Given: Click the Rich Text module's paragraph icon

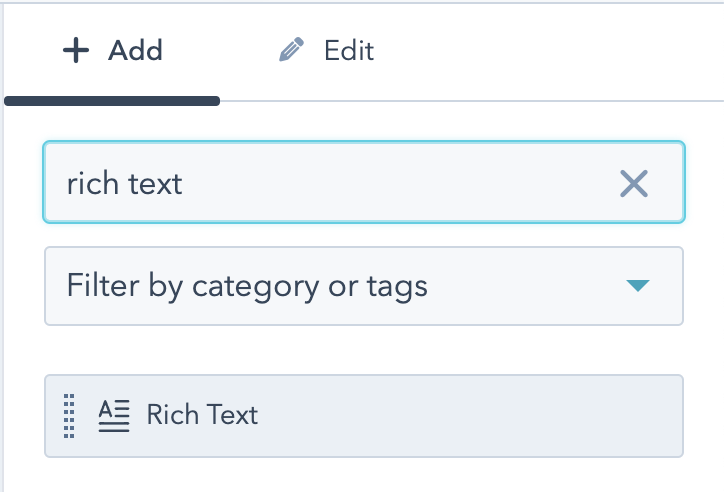Looking at the screenshot, I should click(x=114, y=416).
